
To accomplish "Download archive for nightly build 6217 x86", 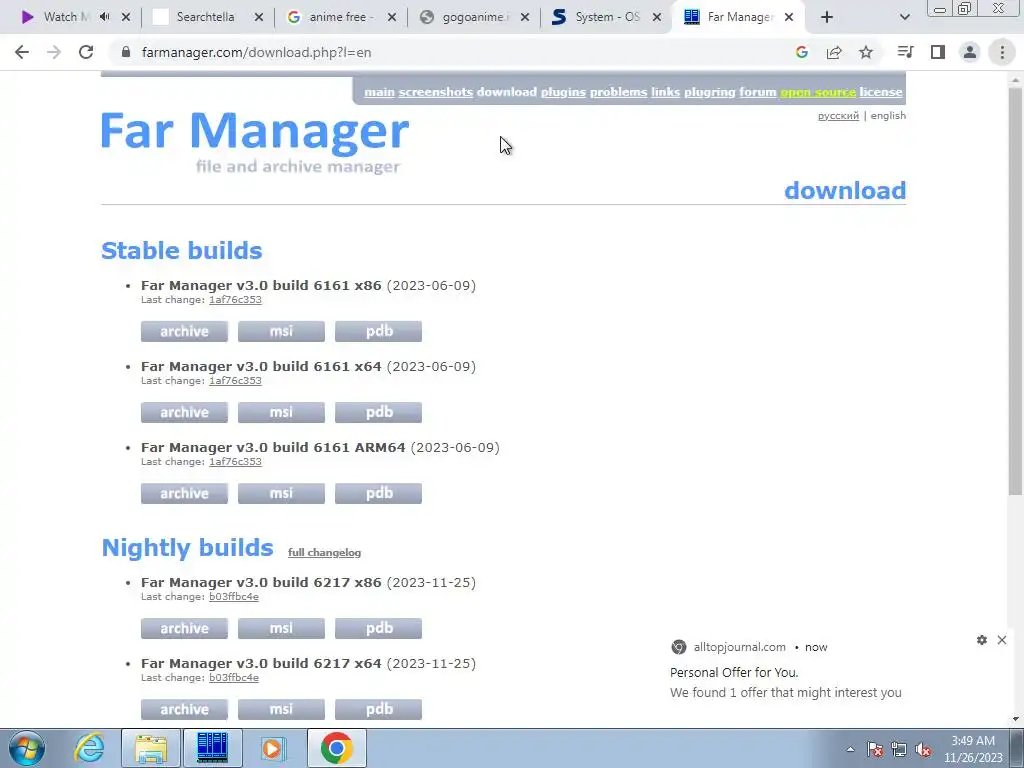I will 184,628.
